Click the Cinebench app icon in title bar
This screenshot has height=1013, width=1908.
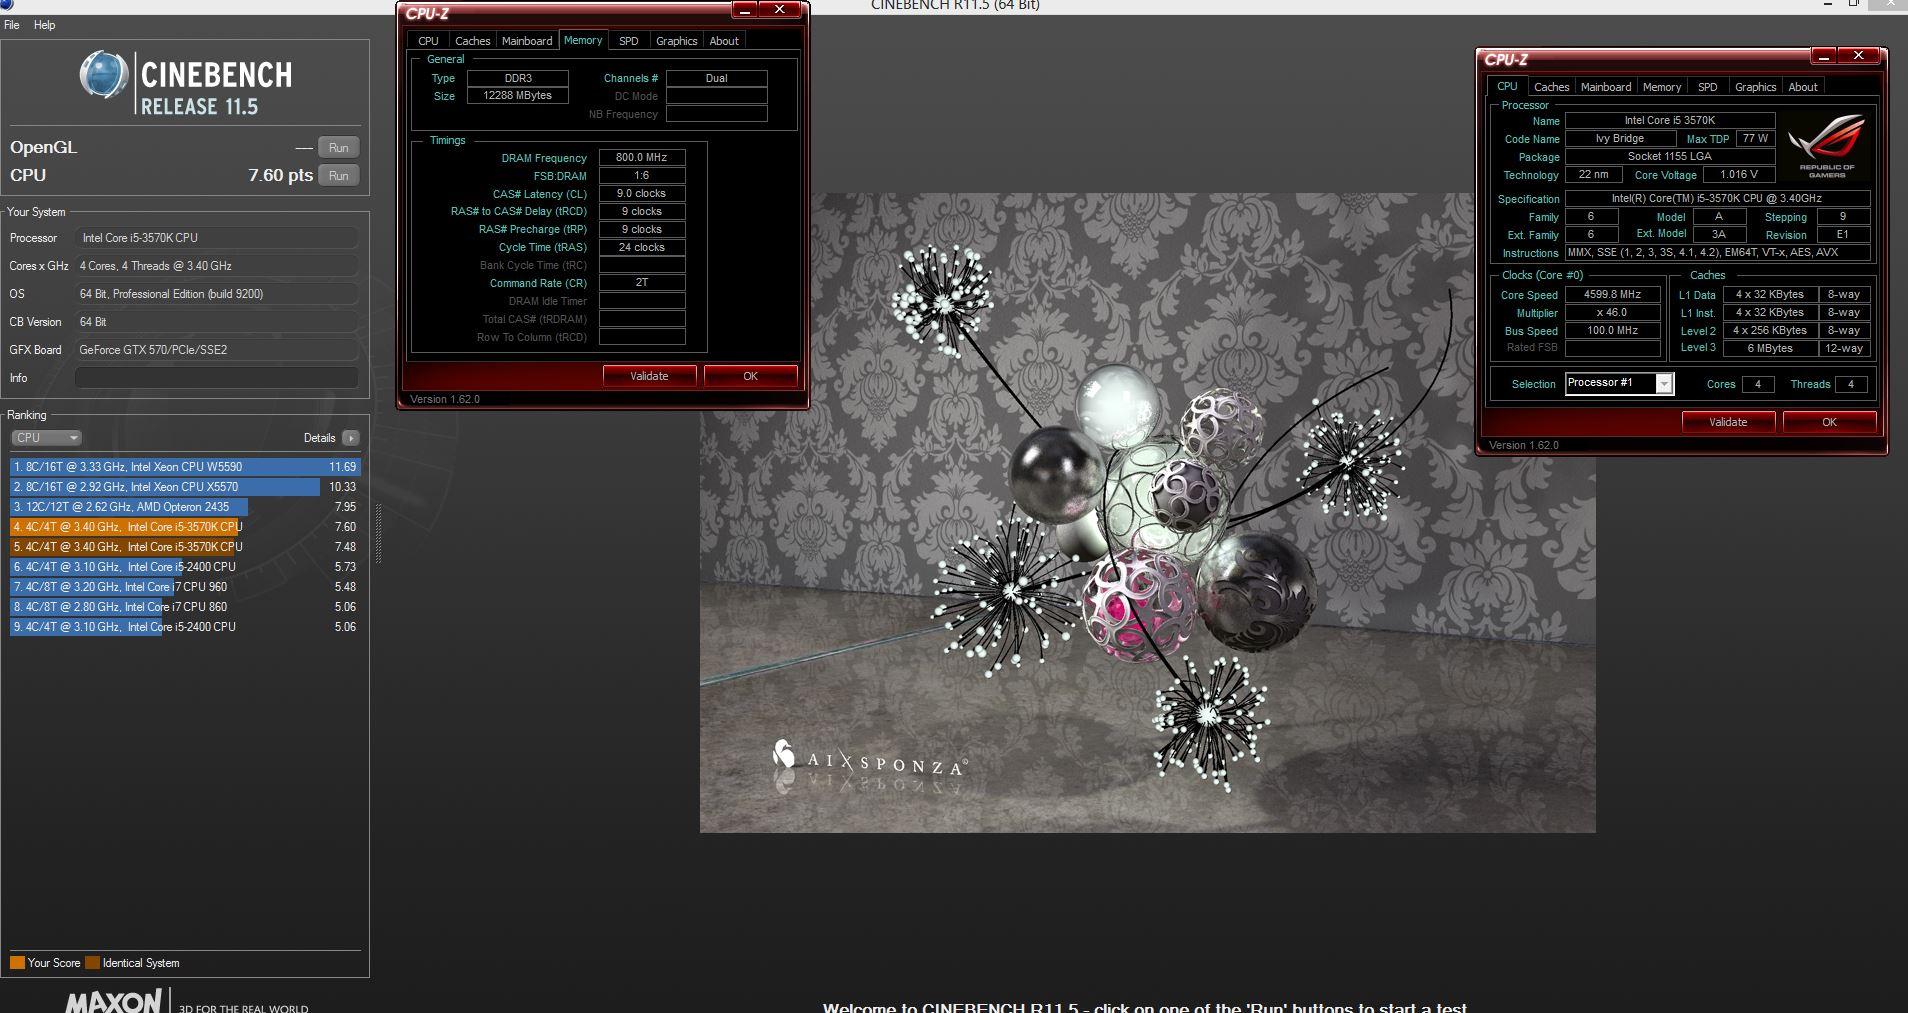click(5, 4)
